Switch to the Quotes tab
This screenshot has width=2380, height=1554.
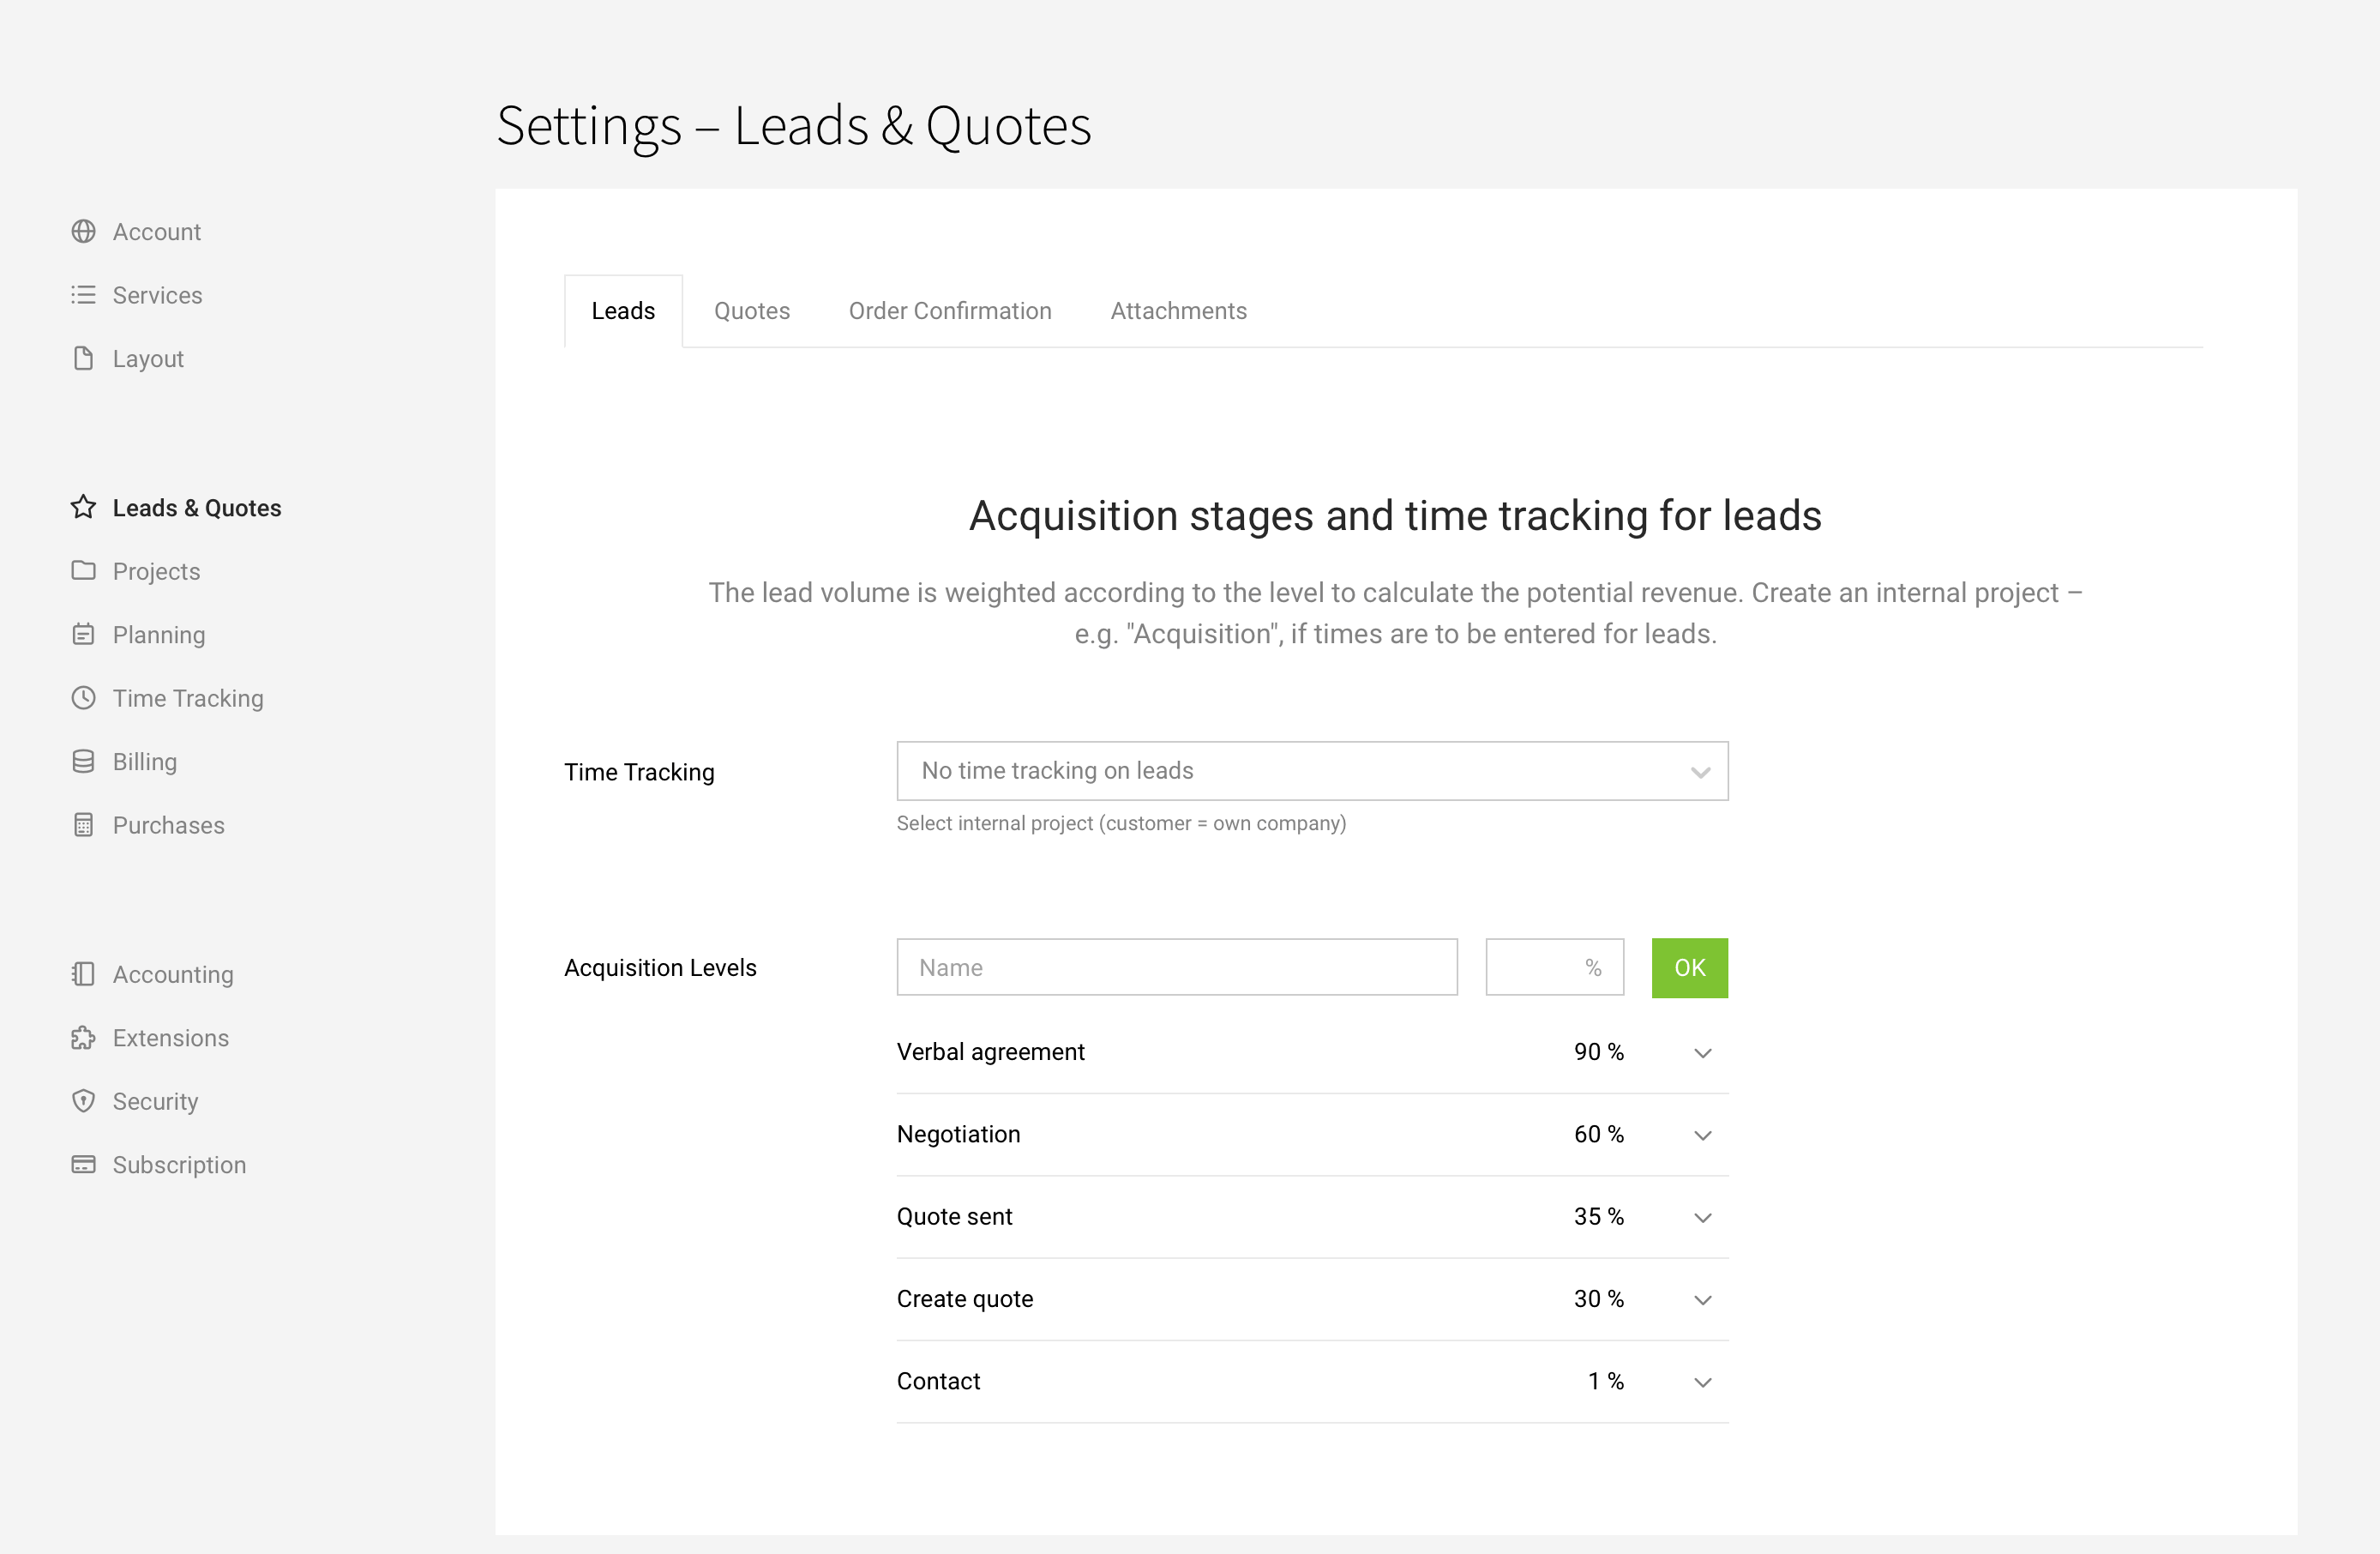[752, 311]
